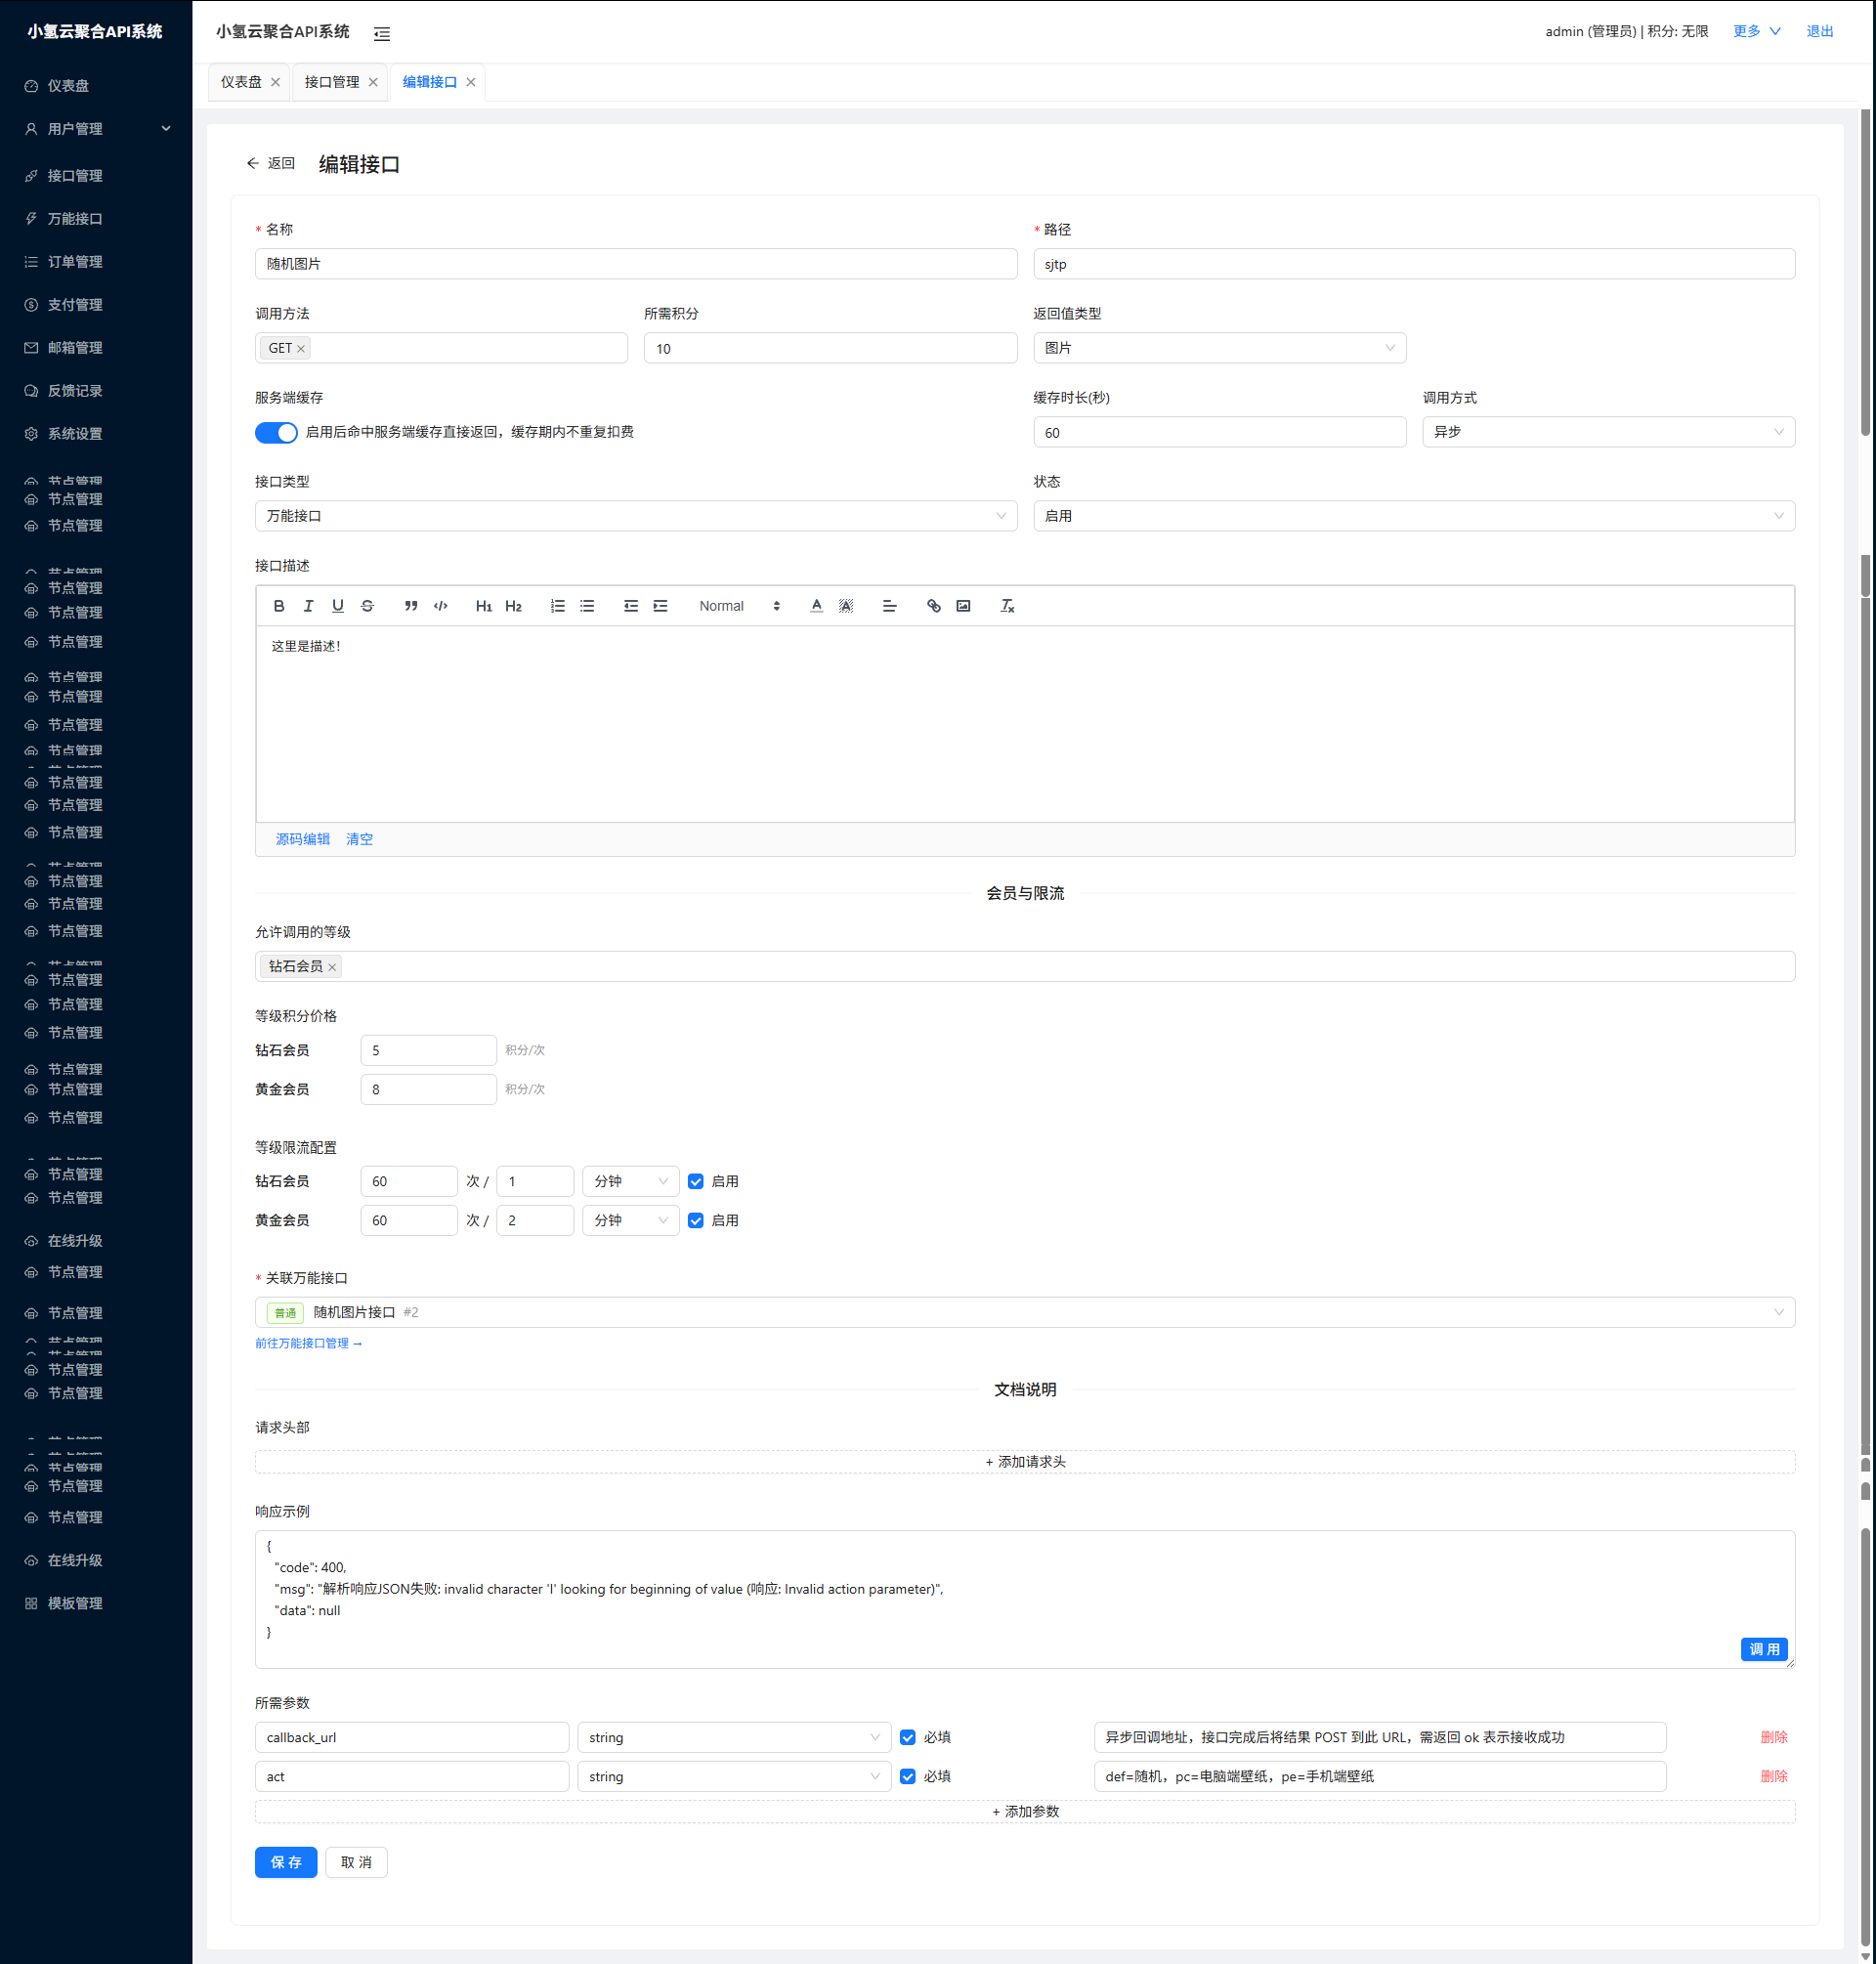Uncheck enable for diamond member rate limit

[696, 1181]
